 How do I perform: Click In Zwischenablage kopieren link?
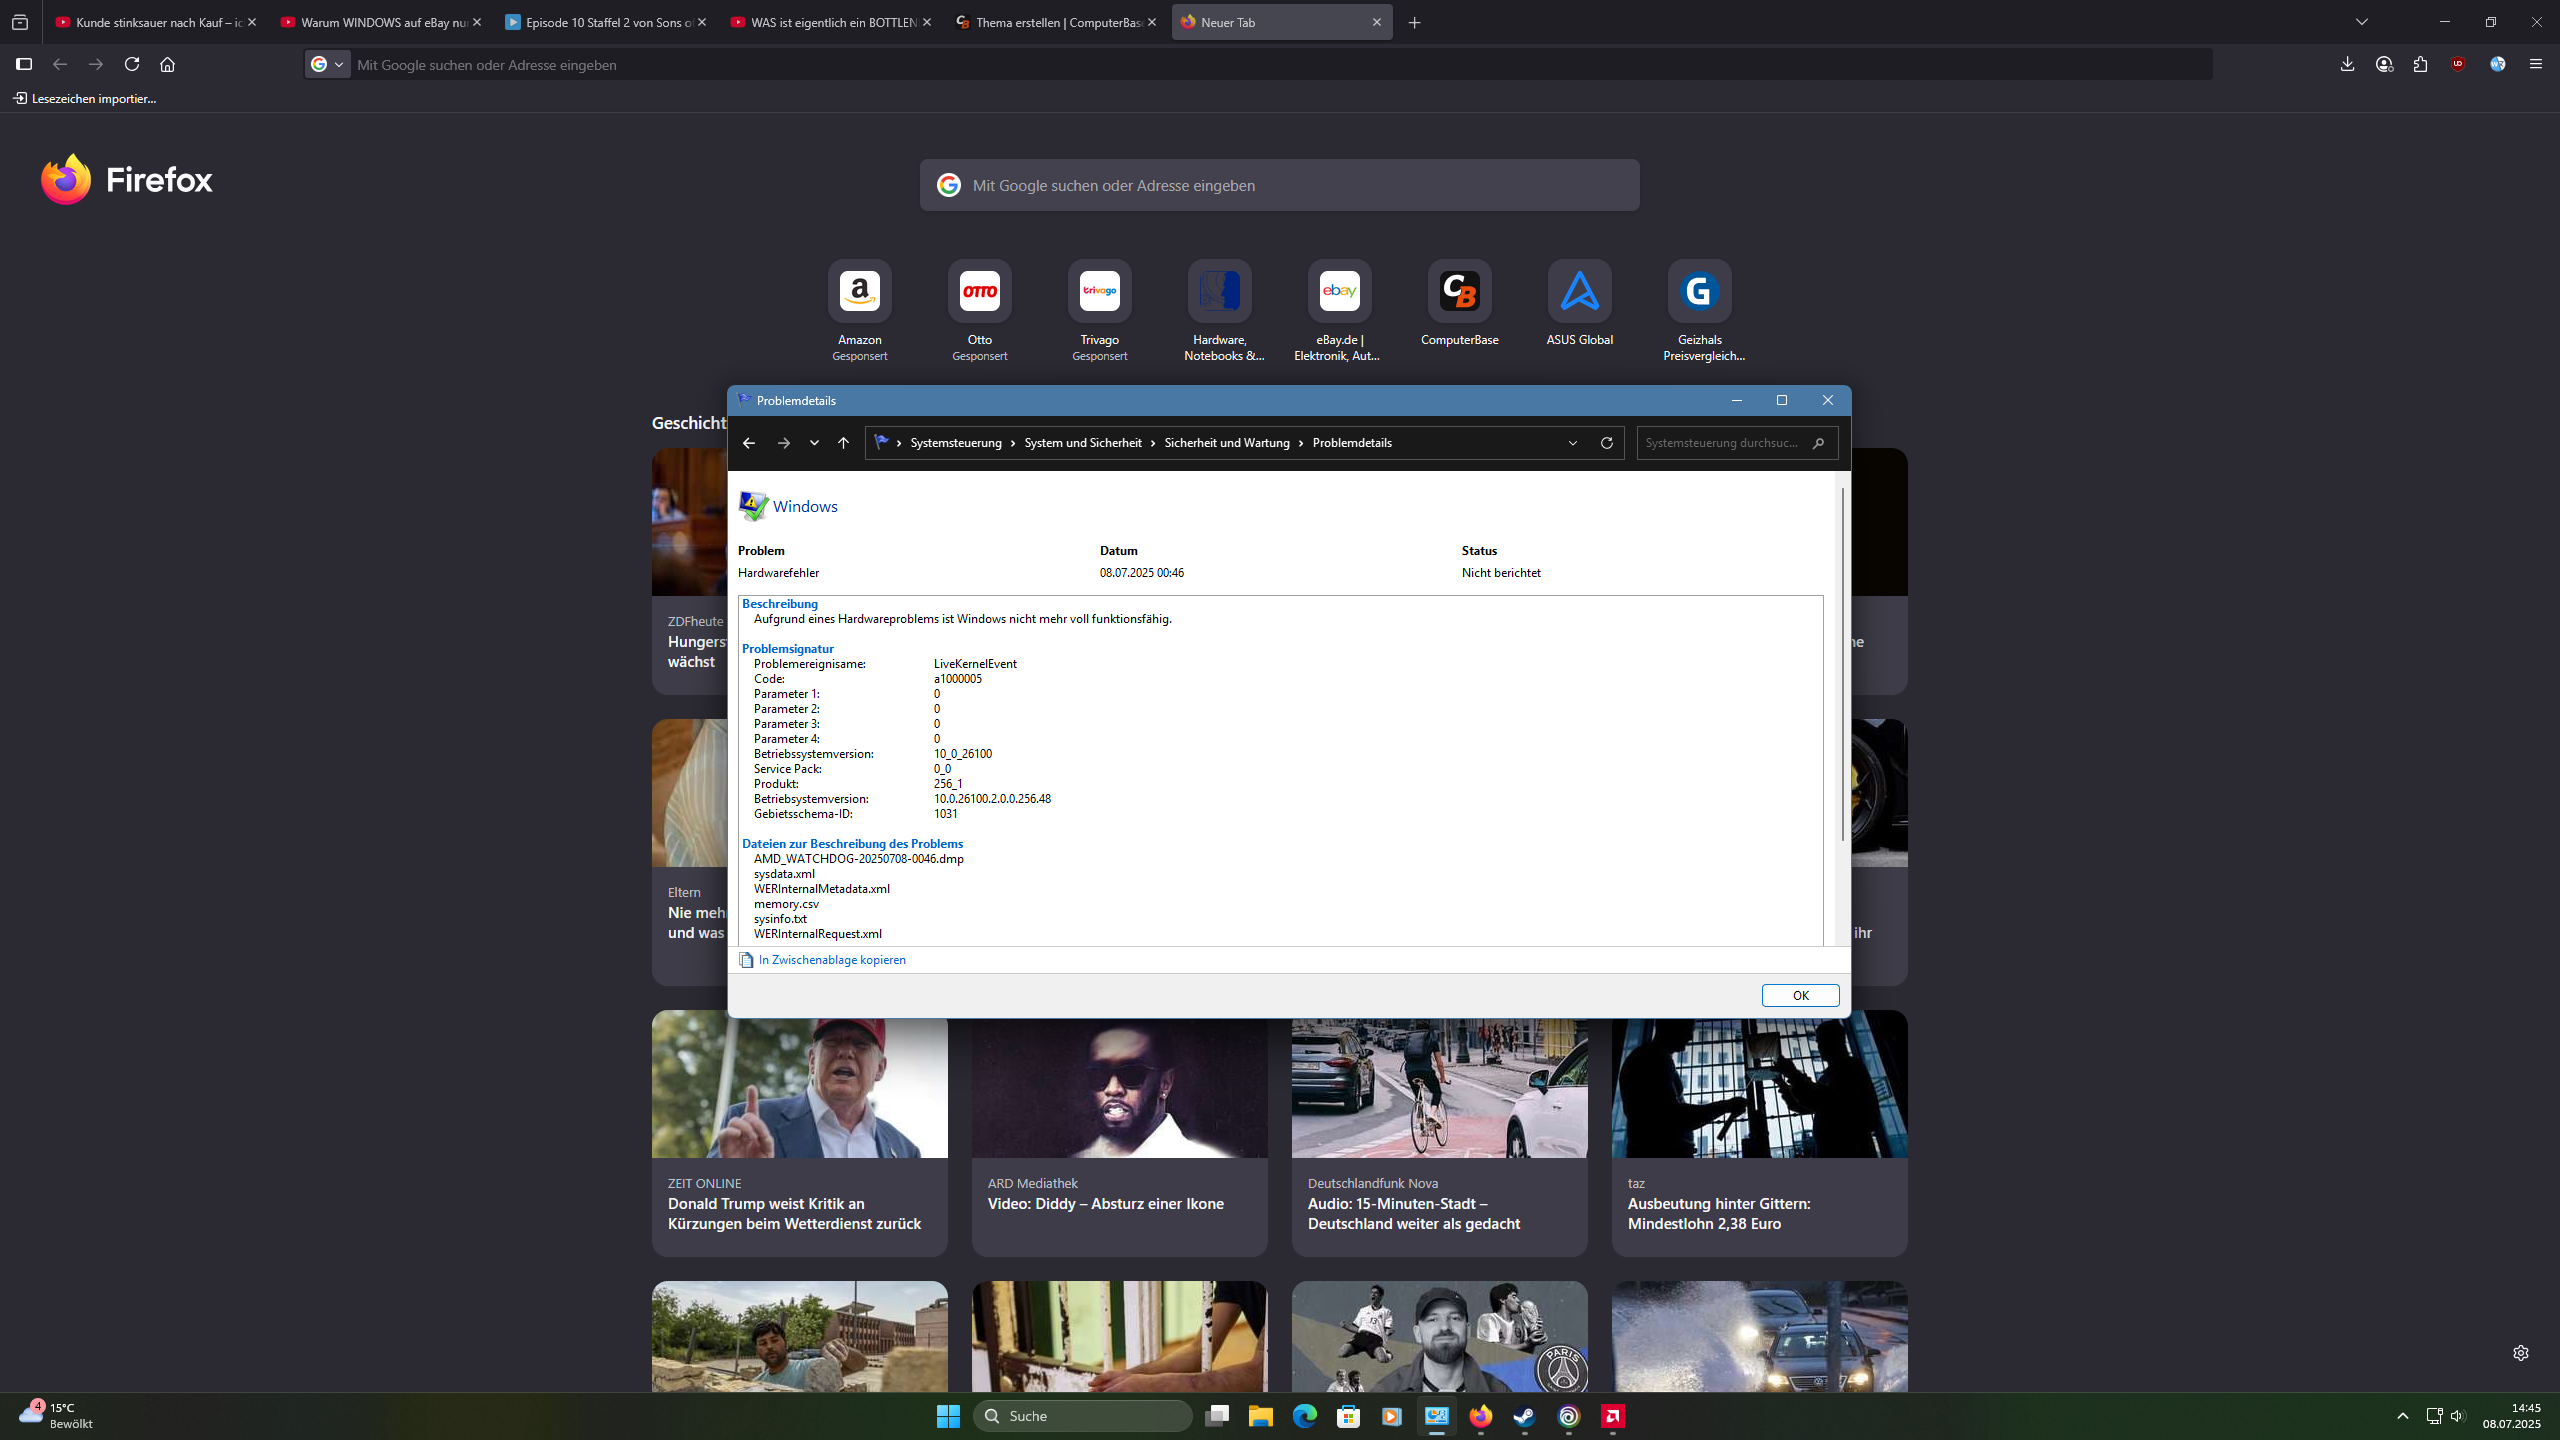coord(831,960)
